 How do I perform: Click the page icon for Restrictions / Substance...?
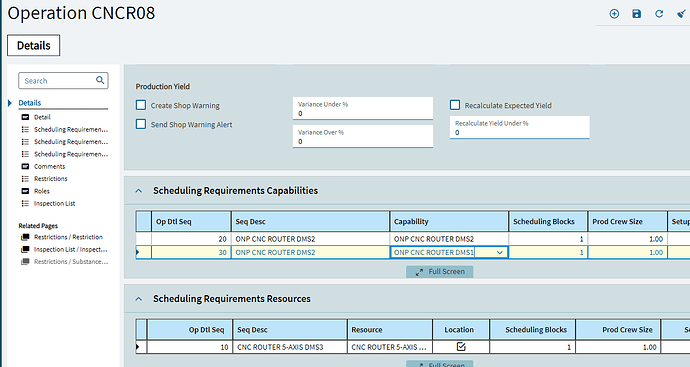(x=25, y=262)
